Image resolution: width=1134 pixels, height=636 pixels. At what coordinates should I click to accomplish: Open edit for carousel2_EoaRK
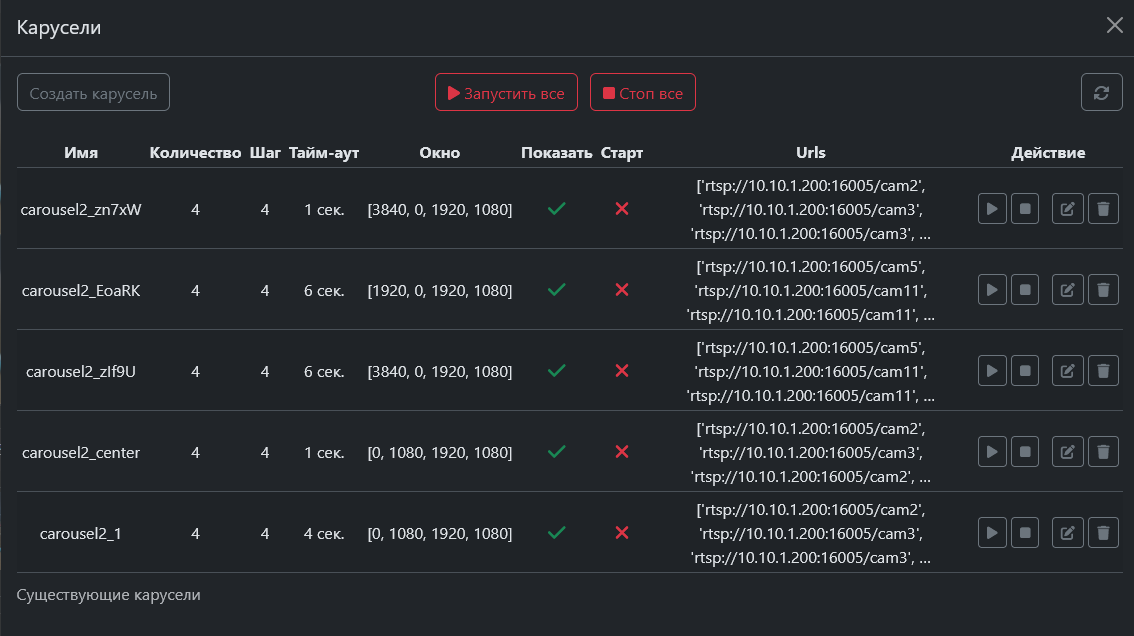tap(1068, 290)
